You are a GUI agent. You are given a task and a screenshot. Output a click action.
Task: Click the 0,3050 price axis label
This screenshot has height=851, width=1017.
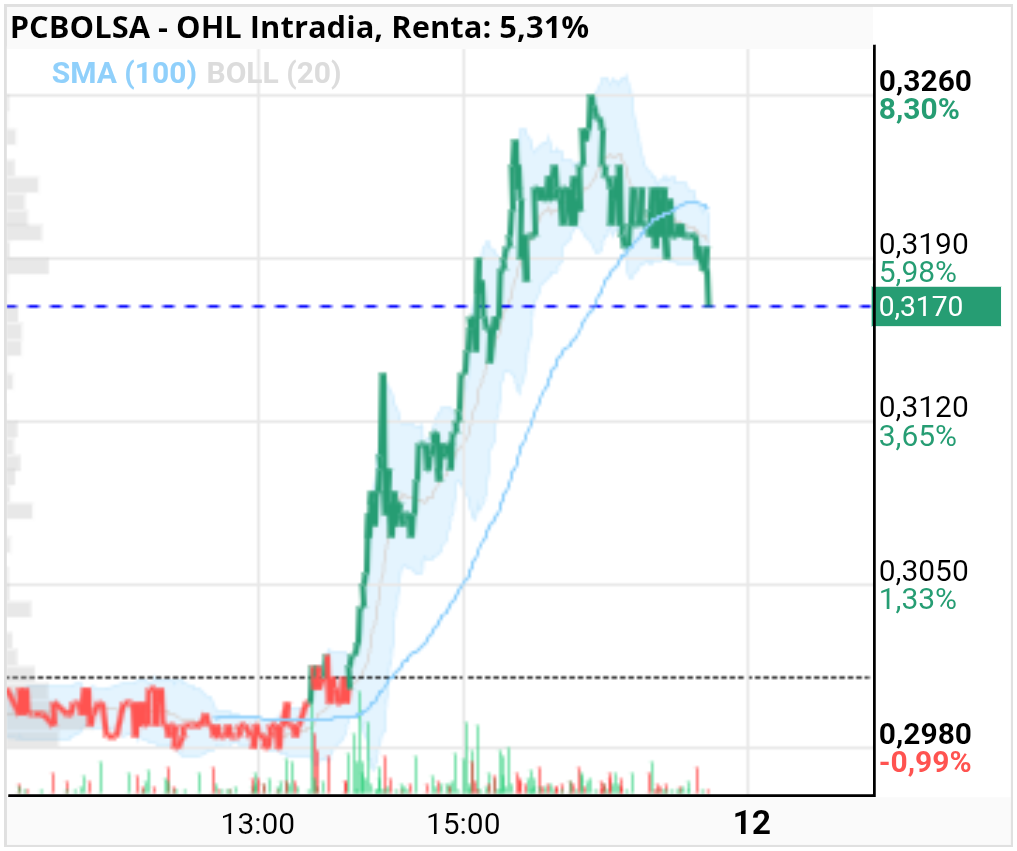[924, 571]
